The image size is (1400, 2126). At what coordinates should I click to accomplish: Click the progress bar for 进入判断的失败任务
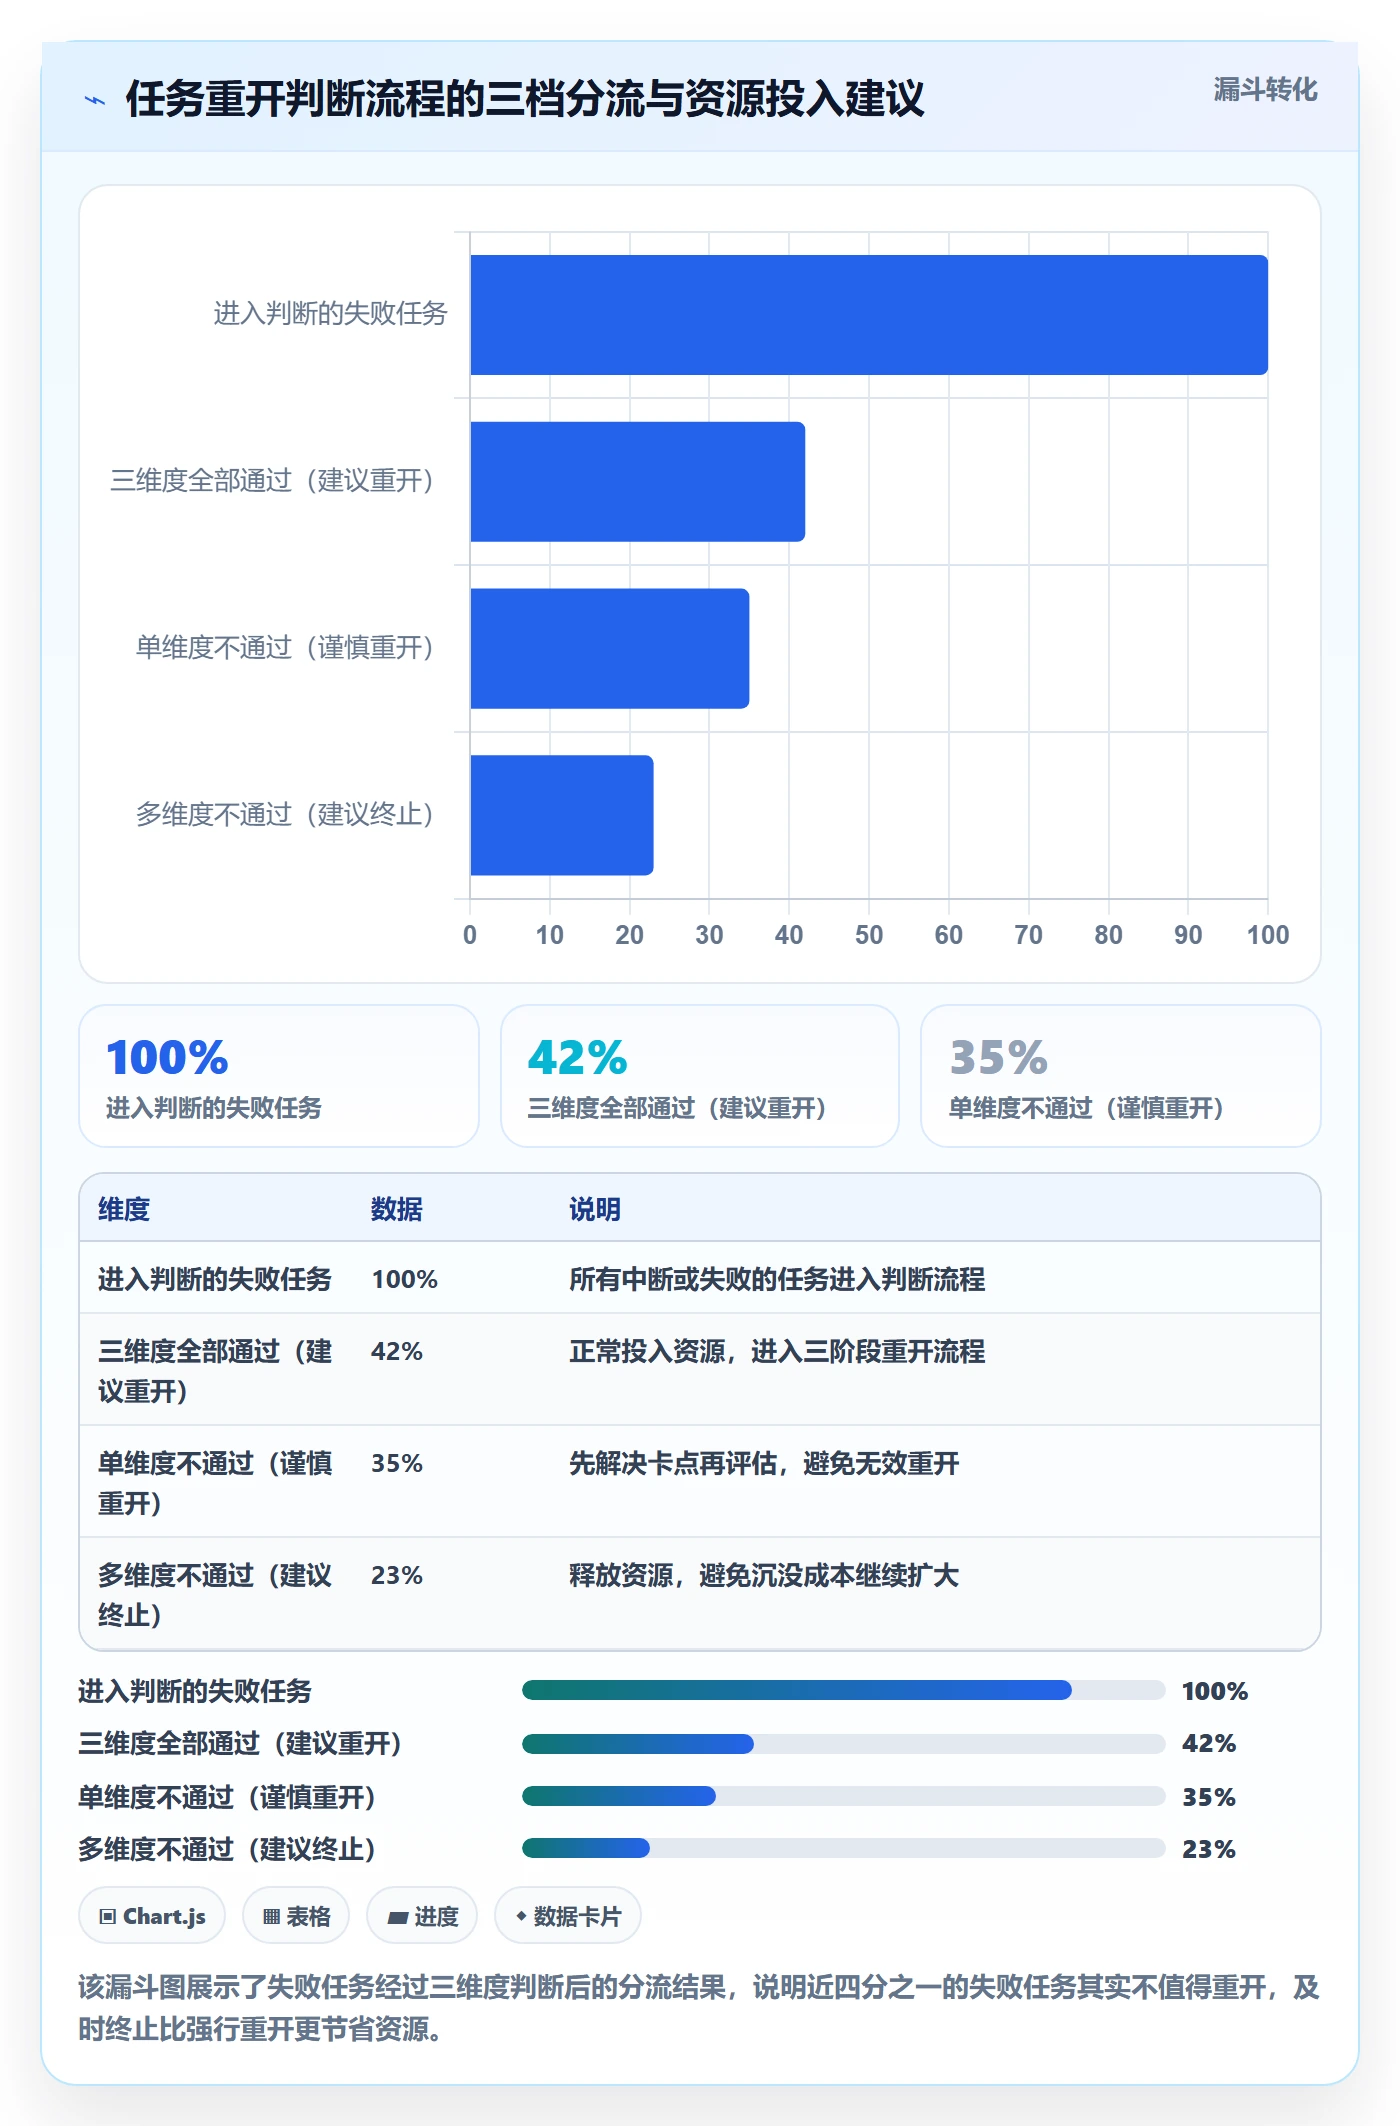(x=843, y=1690)
